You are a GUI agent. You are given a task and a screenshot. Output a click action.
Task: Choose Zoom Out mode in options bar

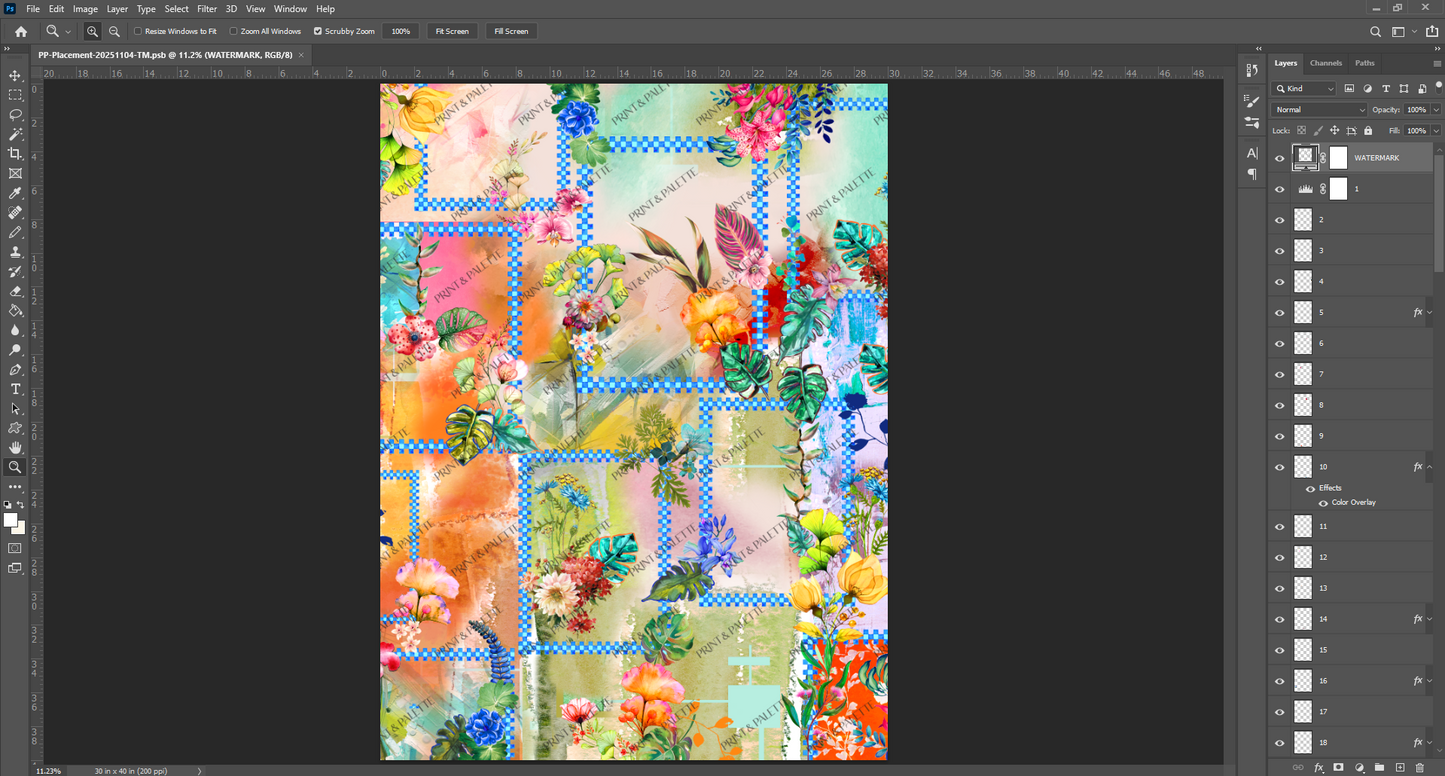click(114, 31)
